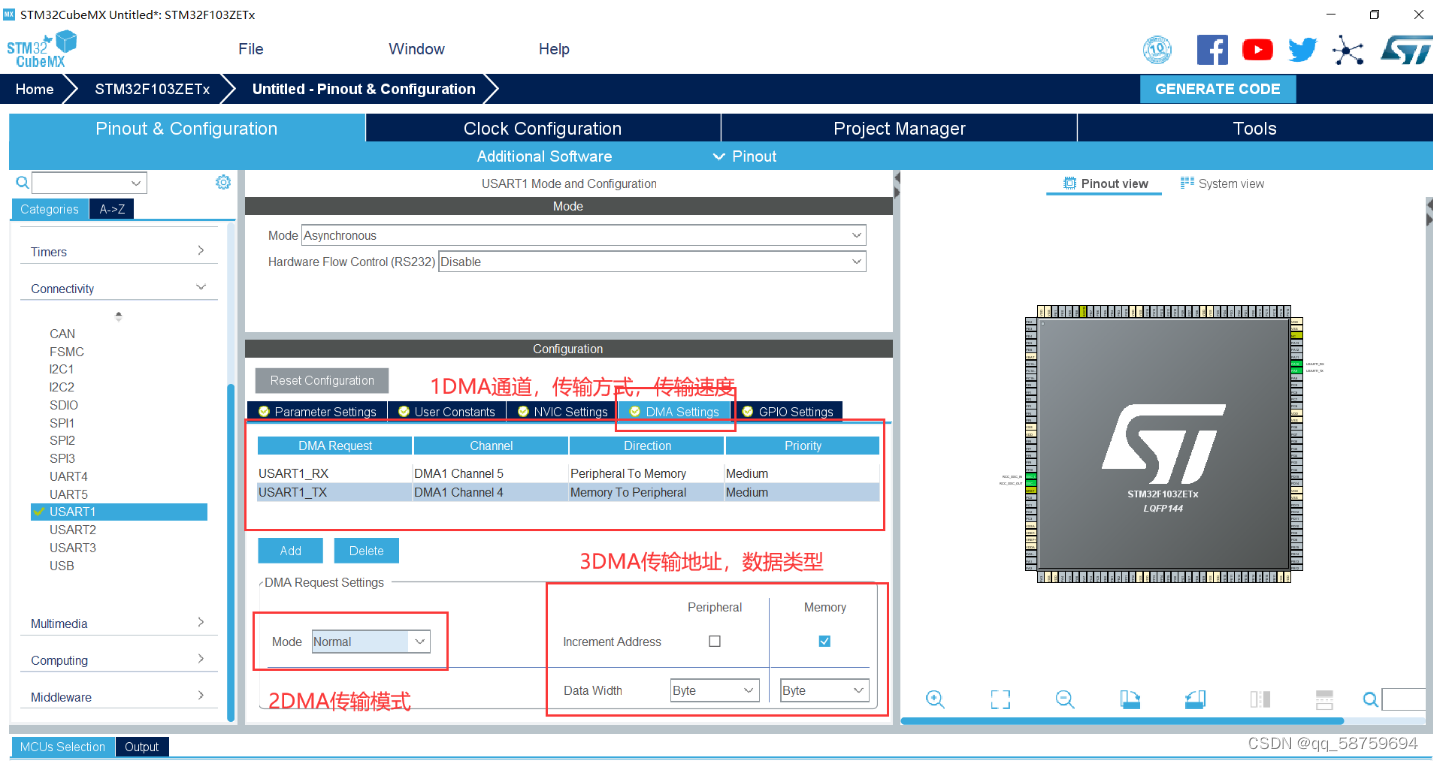
Task: Rotate the chip counterclockwise
Action: [1194, 699]
